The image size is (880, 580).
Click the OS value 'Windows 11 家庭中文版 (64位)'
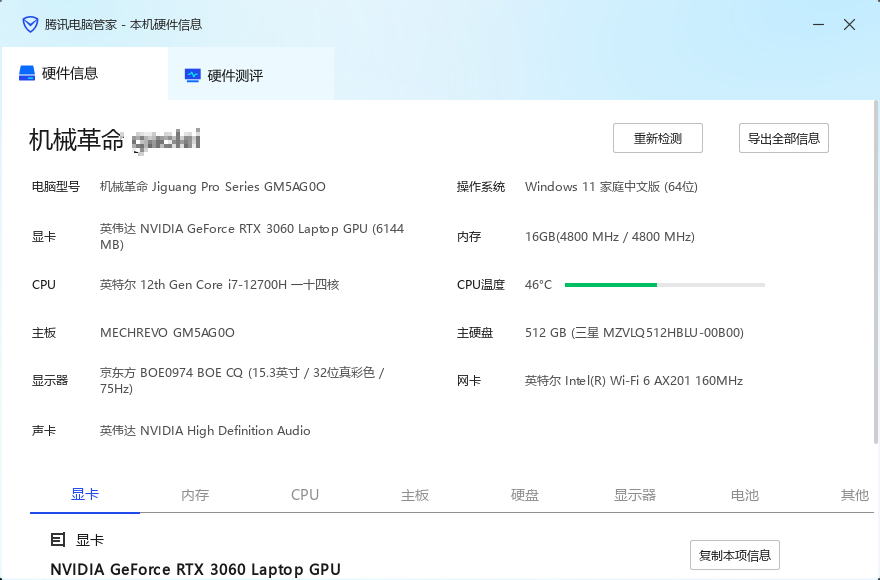[611, 186]
